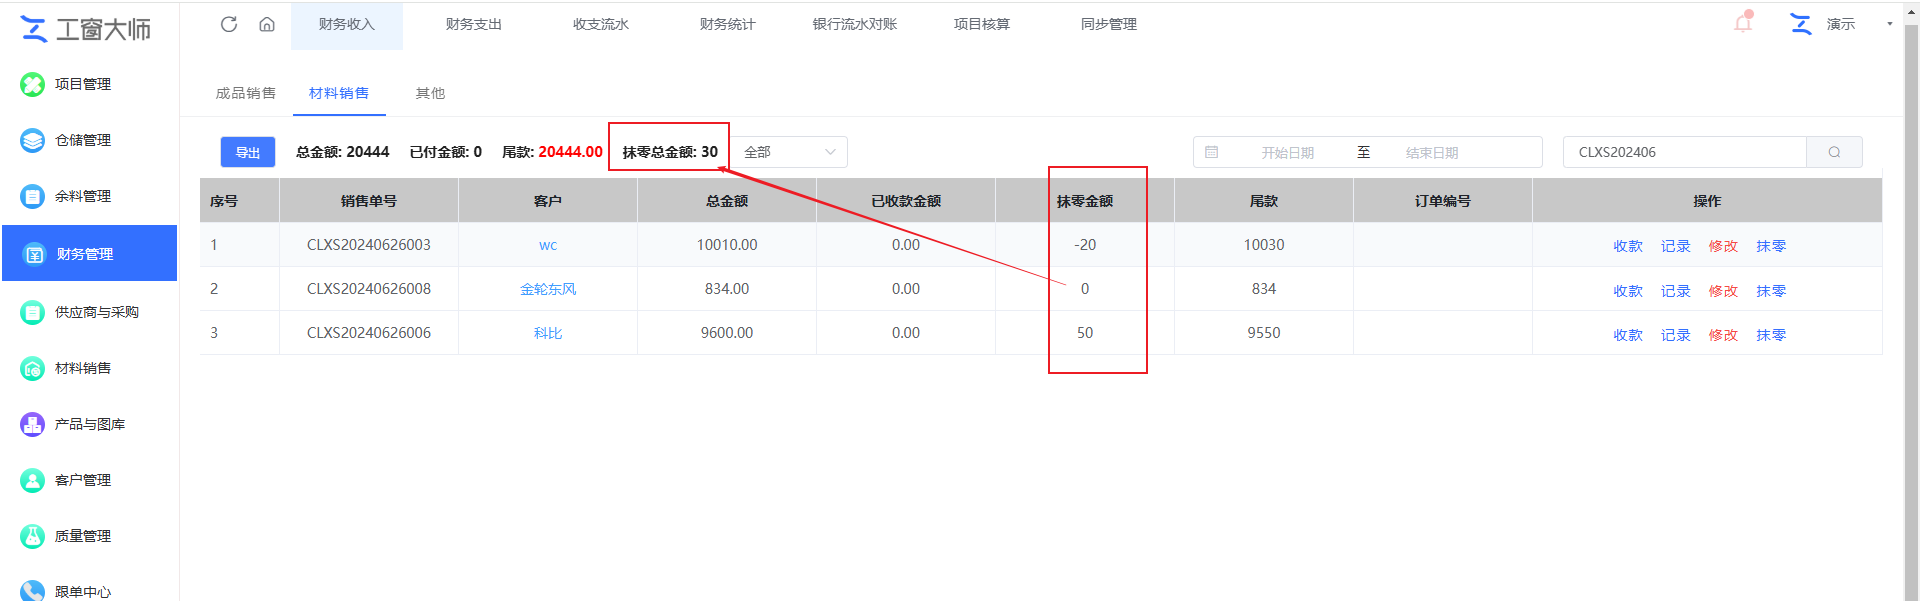Click 抹零 for the 科比 row
This screenshot has height=601, width=1920.
1770,335
